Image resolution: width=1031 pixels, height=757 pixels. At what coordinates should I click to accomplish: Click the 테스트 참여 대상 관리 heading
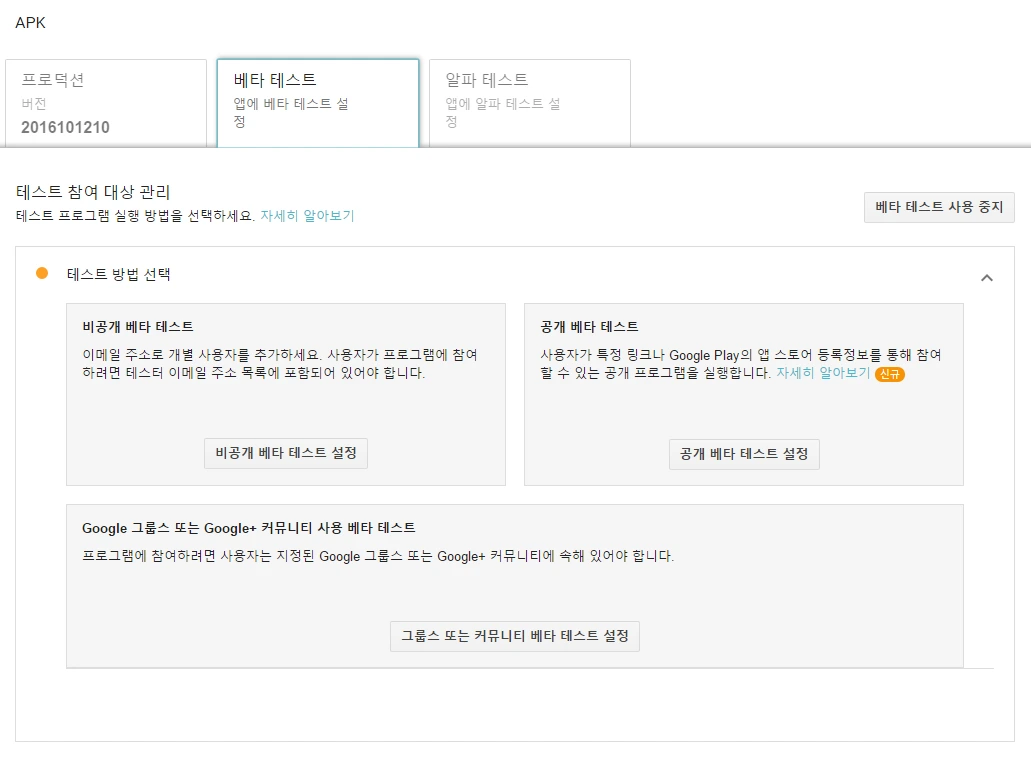click(93, 192)
